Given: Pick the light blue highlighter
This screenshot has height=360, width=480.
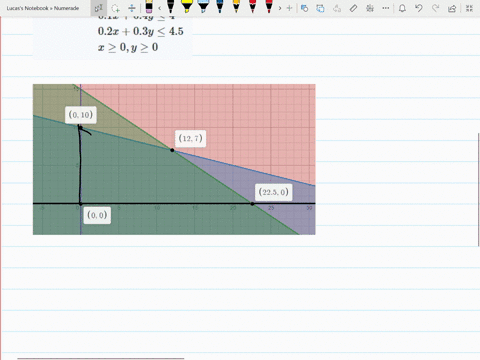Looking at the screenshot, I should pos(203,6).
